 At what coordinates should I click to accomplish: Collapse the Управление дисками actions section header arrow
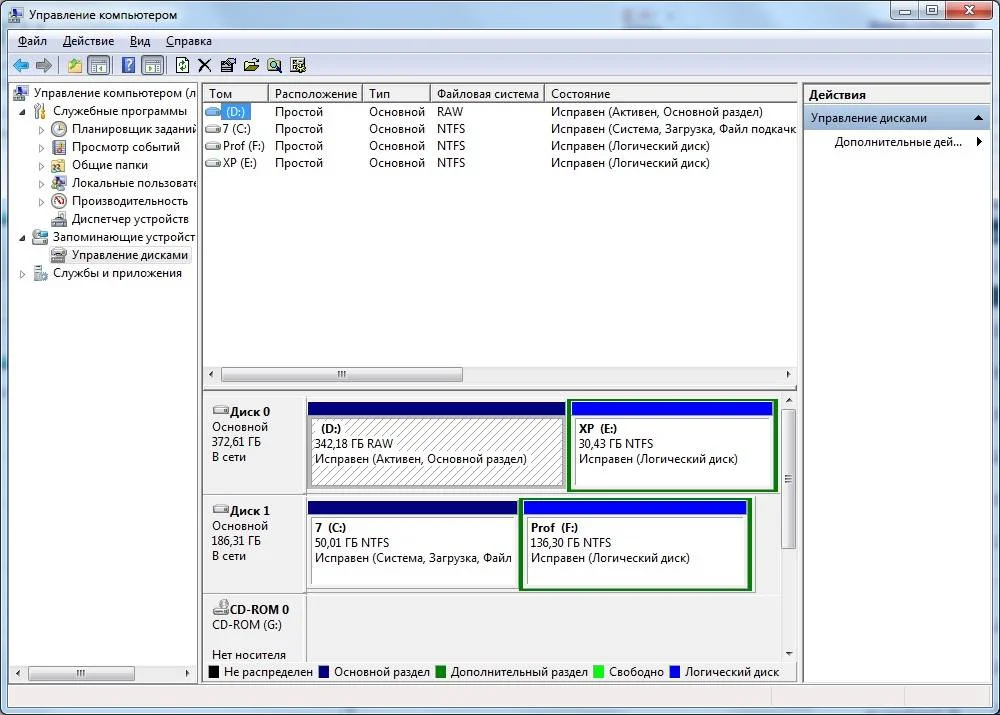980,118
